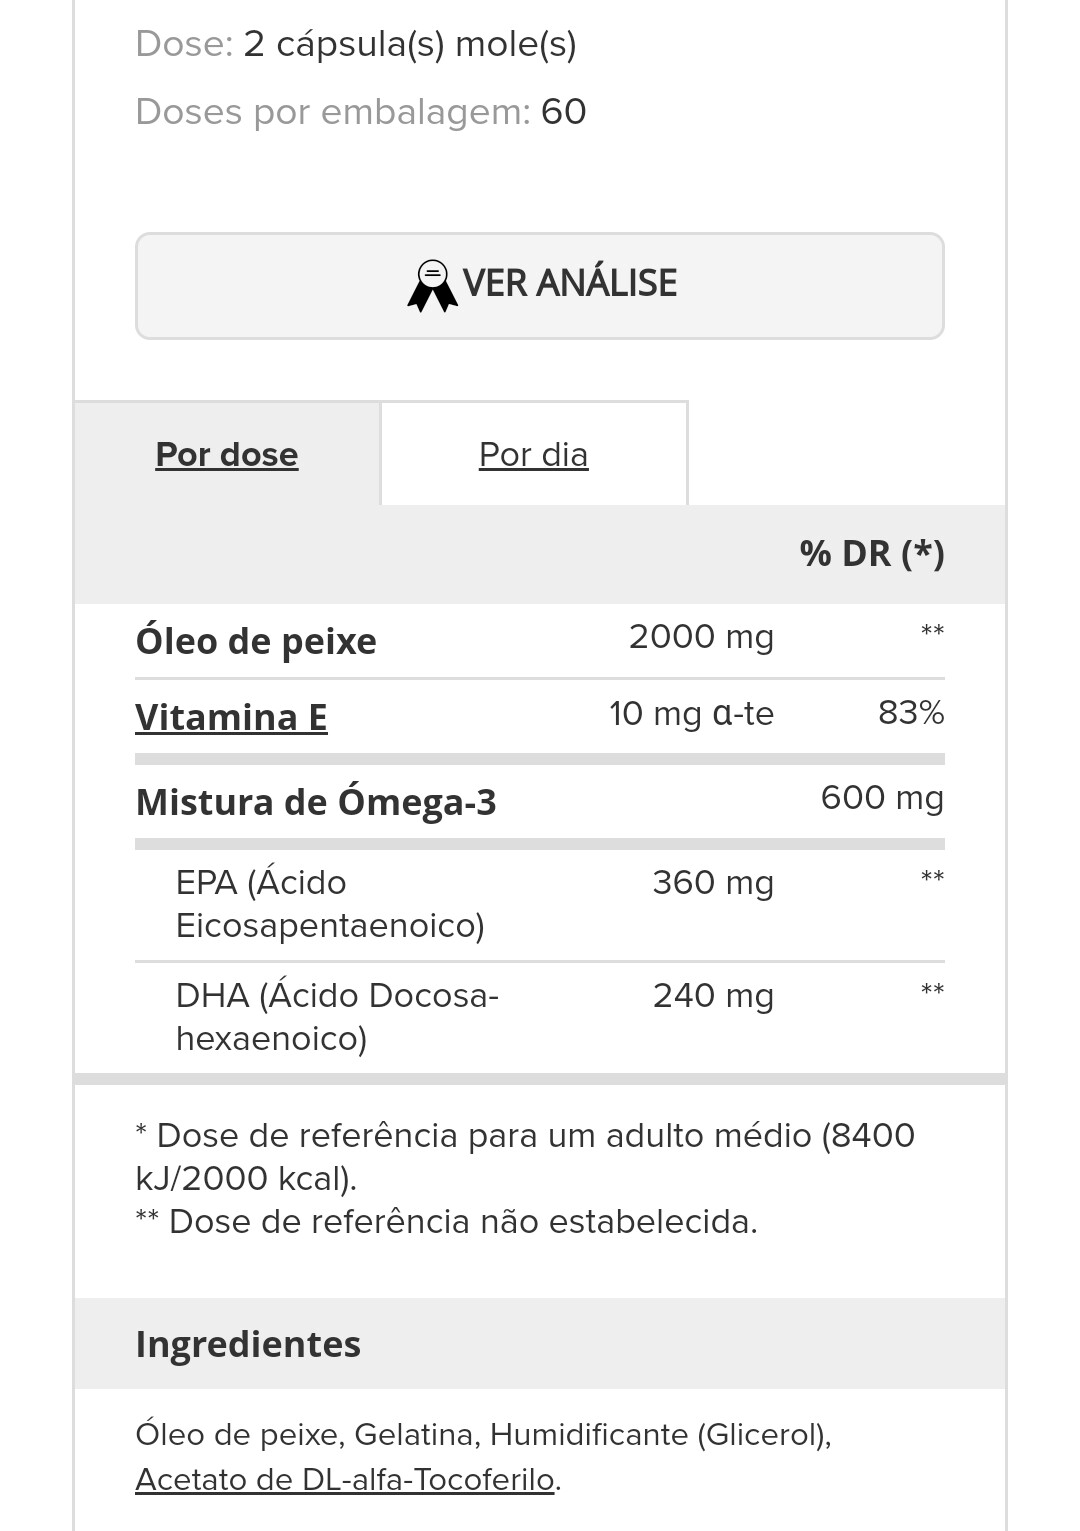Viewport: 1080px width, 1531px height.
Task: Click the award ribbon icon
Action: 432,286
